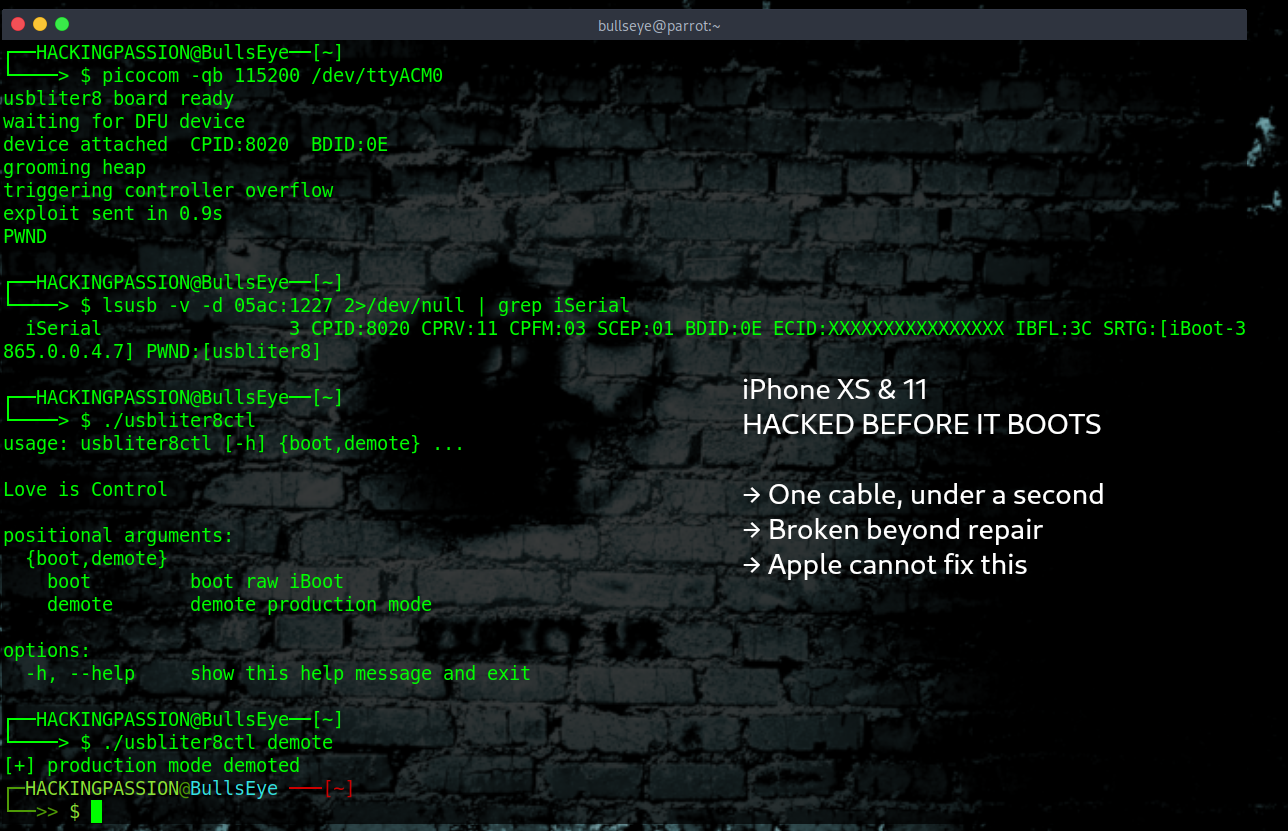Click the bullseye@parrot:~ window title
This screenshot has height=831, width=1288.
tap(659, 26)
